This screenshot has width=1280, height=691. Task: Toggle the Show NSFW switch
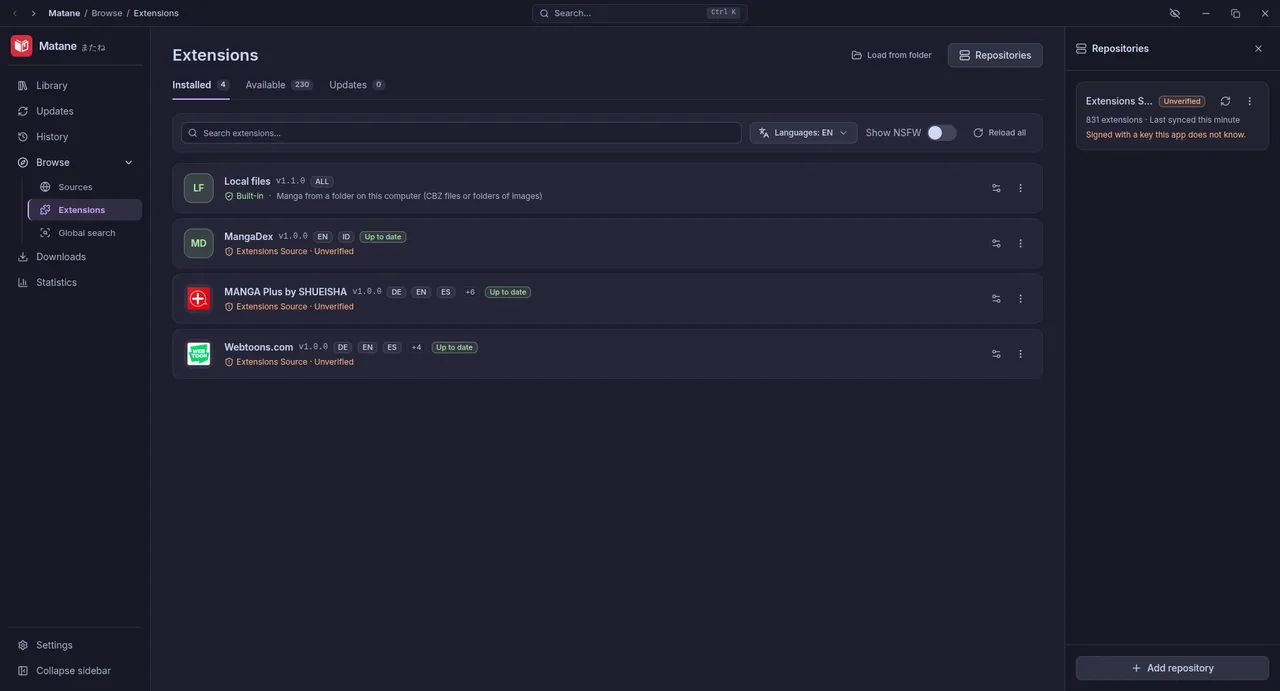click(941, 133)
